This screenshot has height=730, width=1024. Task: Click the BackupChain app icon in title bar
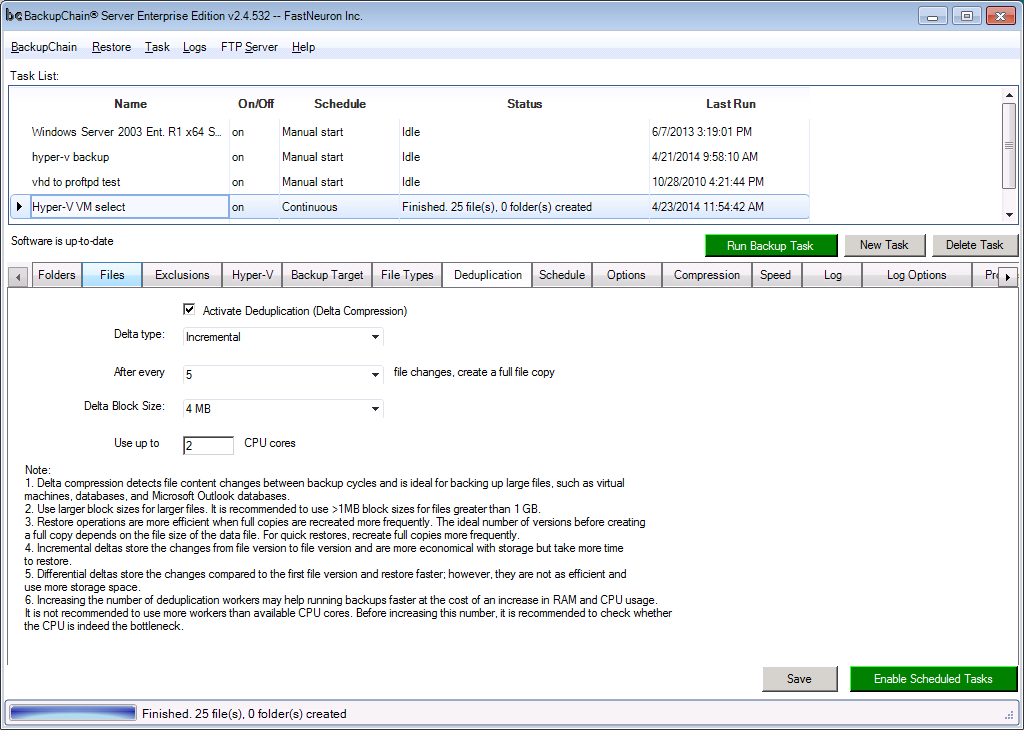(x=14, y=16)
